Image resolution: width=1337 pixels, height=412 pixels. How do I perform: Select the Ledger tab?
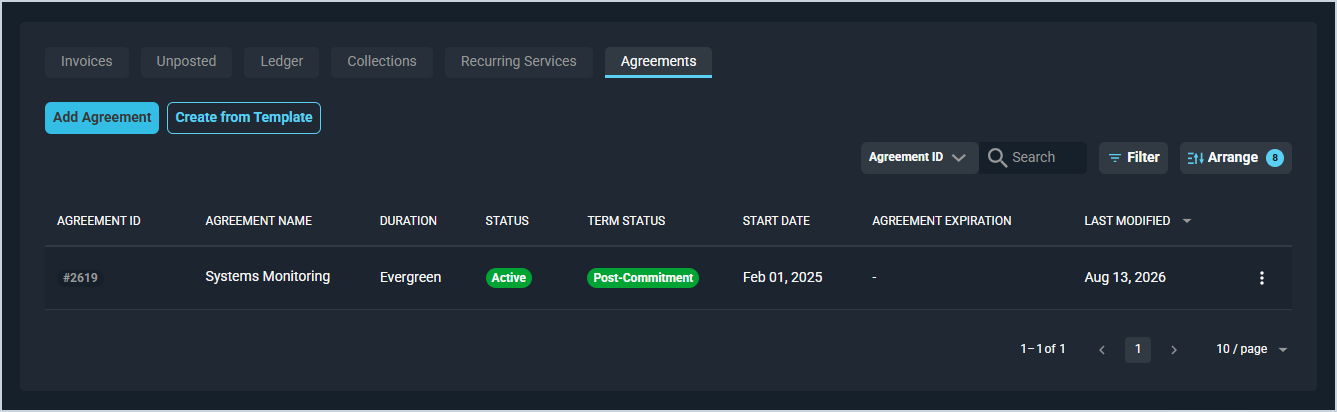pyautogui.click(x=282, y=61)
